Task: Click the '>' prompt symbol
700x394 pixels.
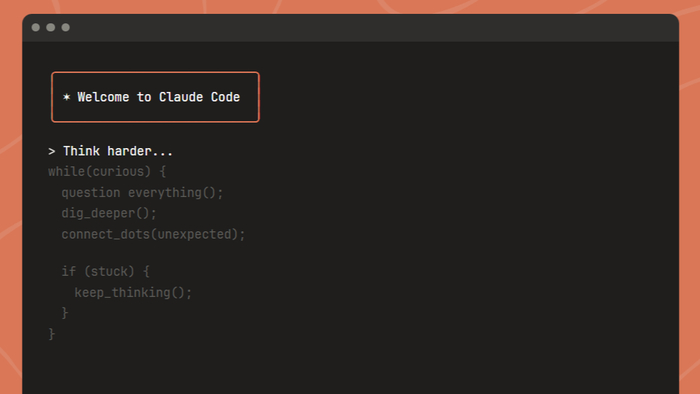Action: click(52, 152)
